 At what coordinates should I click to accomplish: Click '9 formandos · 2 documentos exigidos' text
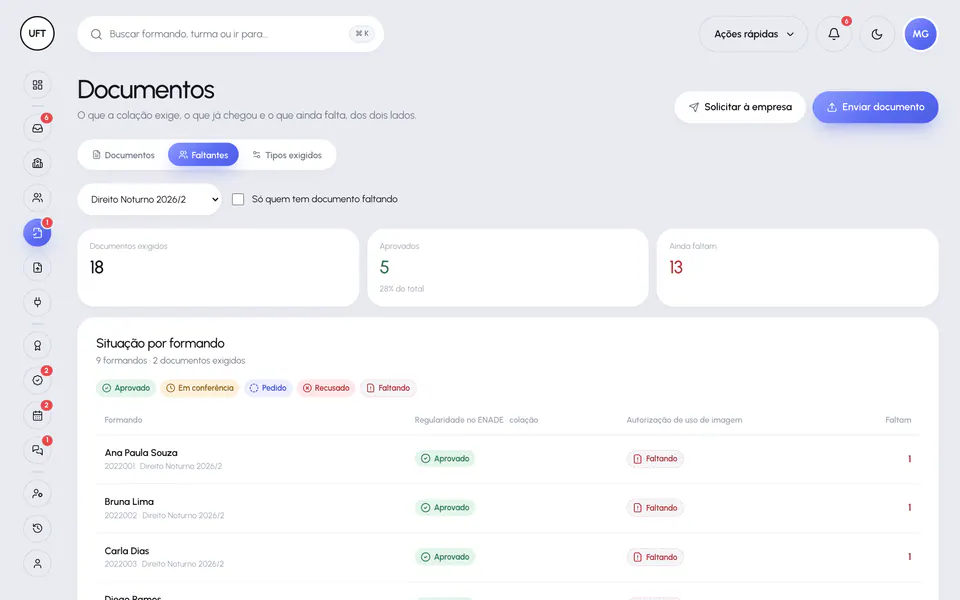coord(170,361)
